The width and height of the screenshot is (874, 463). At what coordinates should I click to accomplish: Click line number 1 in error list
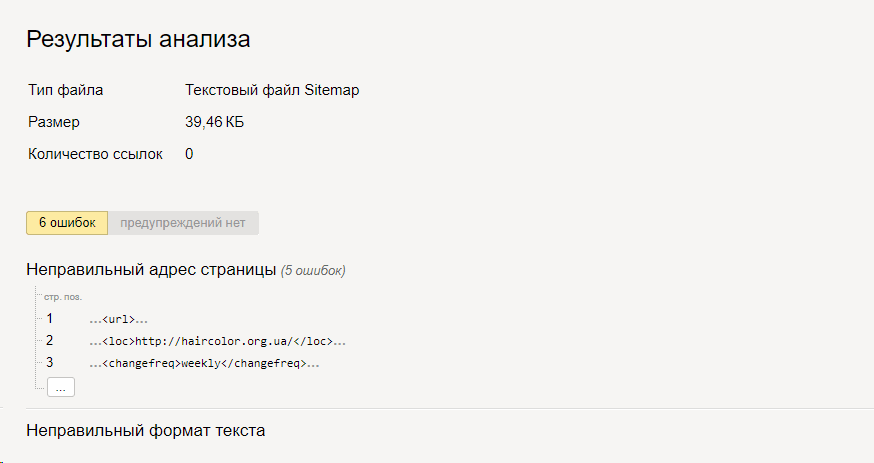[50, 319]
